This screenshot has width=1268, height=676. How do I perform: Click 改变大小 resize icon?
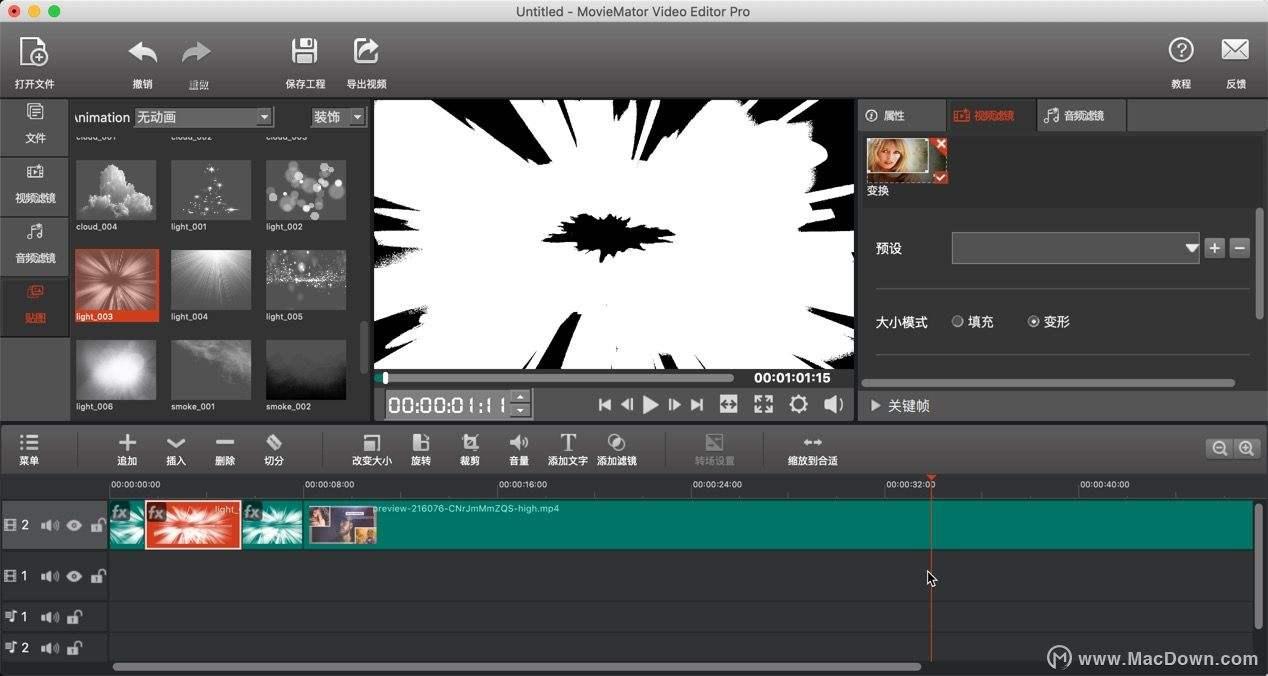point(371,442)
